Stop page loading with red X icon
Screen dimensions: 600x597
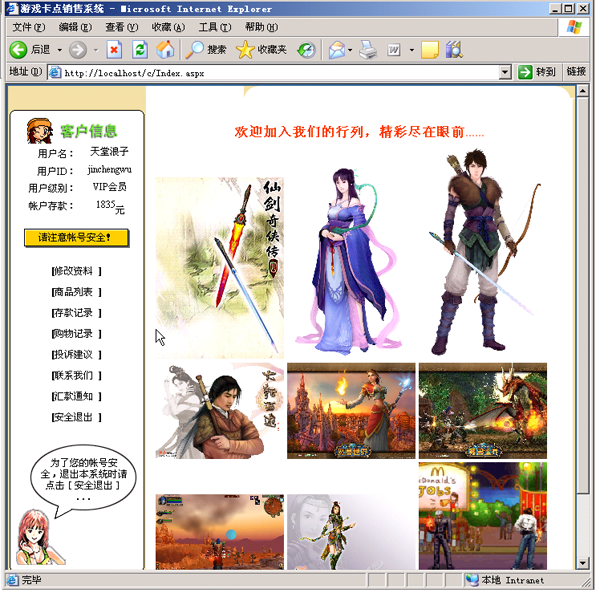114,50
